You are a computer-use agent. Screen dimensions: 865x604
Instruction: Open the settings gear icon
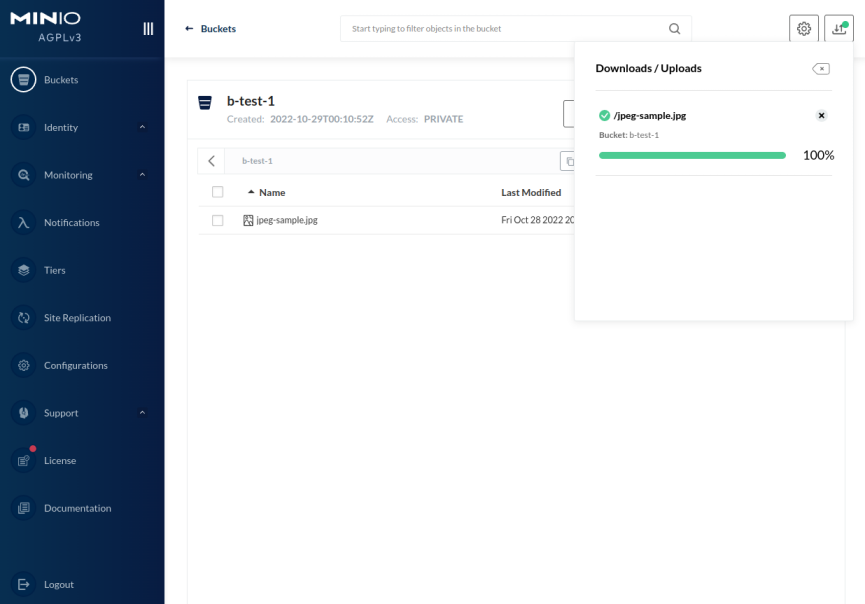click(x=803, y=29)
